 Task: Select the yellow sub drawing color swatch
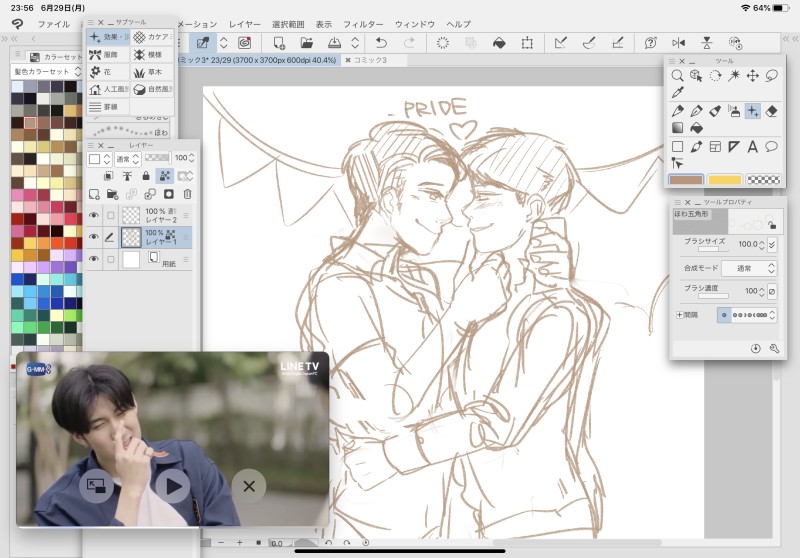pos(725,180)
